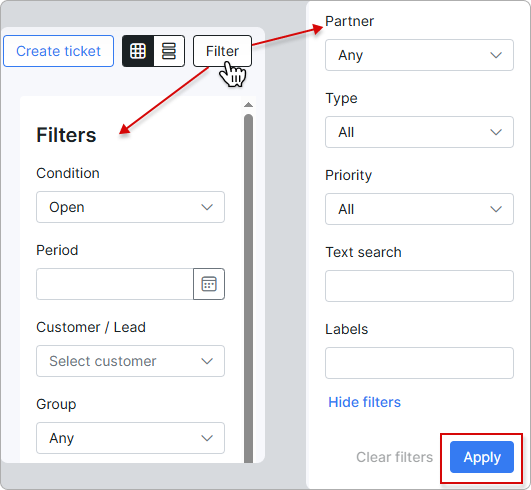The image size is (531, 490).
Task: Click the Hide filters link
Action: pos(364,402)
